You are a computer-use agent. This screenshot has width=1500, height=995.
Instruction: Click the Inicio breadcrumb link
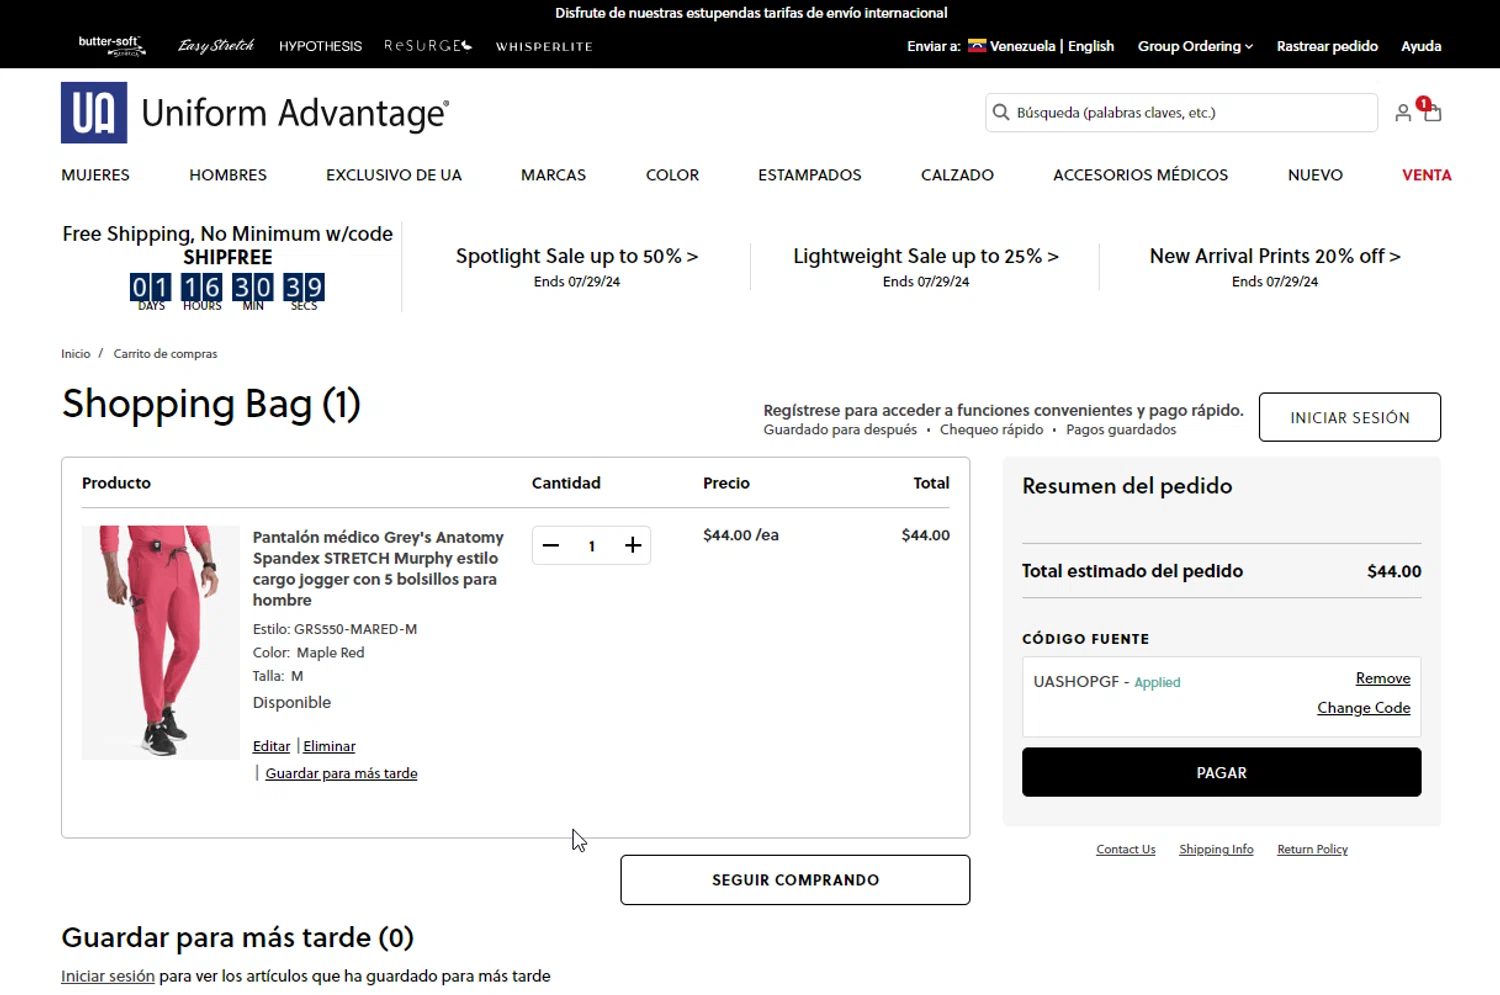coord(75,354)
